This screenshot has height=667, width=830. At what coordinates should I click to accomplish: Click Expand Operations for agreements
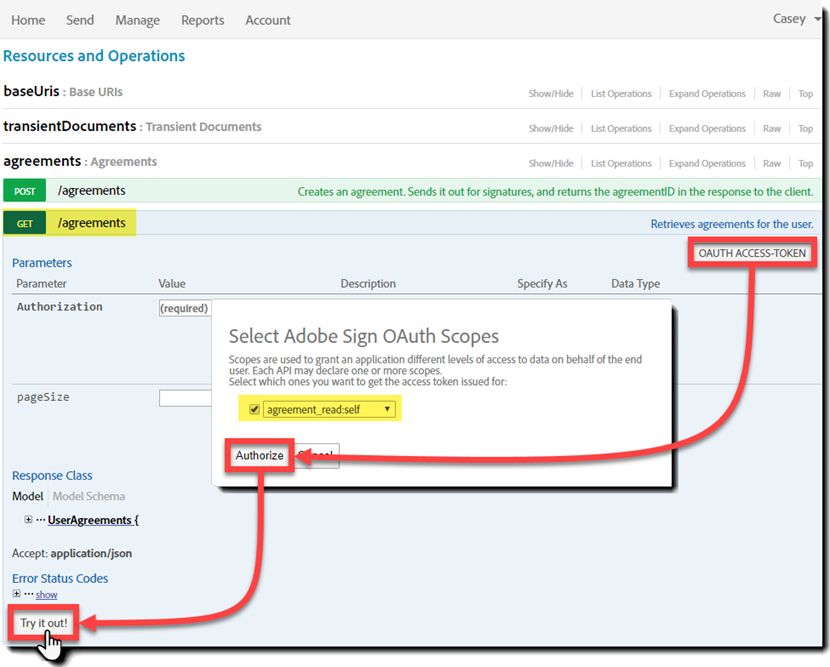click(x=707, y=164)
